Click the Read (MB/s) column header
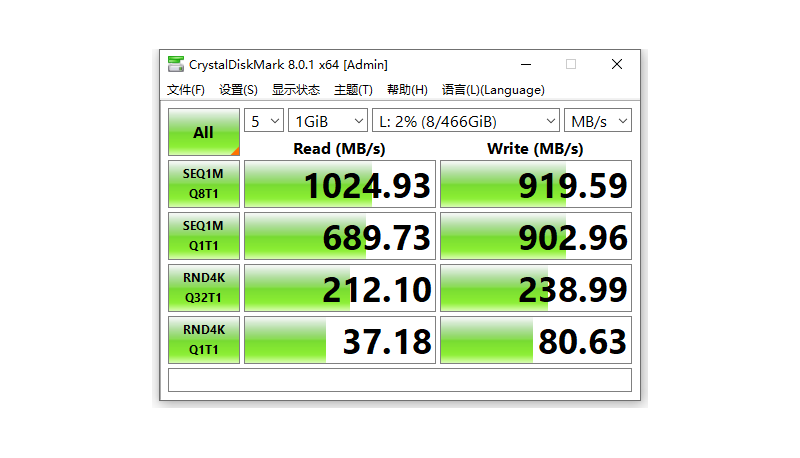800x458 pixels. pos(339,148)
